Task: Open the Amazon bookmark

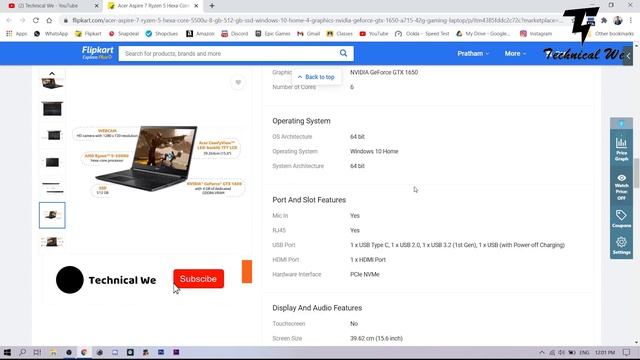Action: (x=200, y=33)
